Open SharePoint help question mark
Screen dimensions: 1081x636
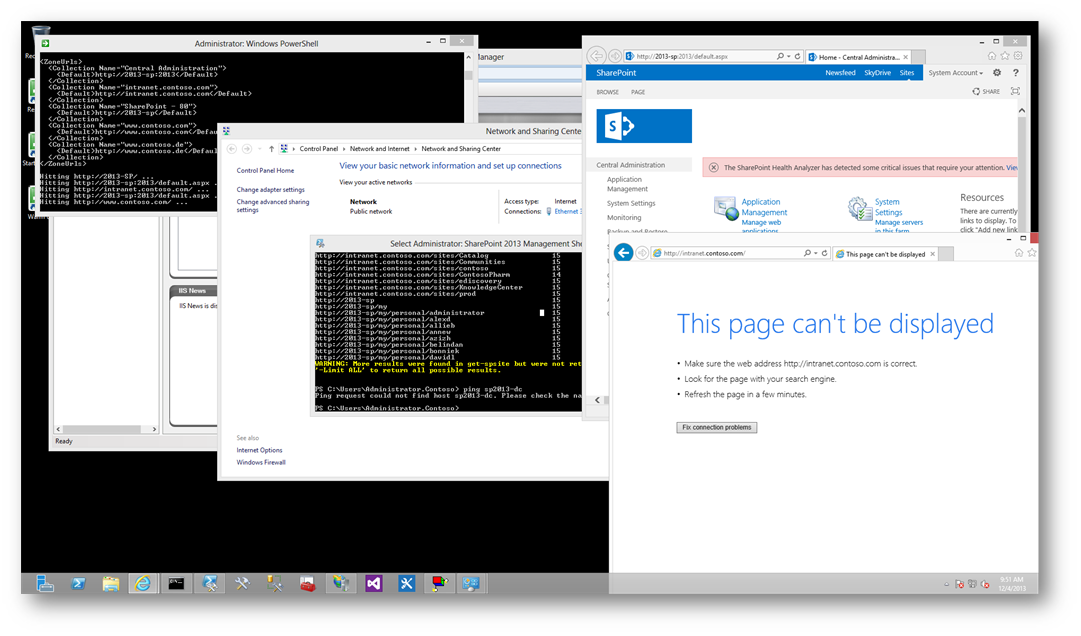1016,72
